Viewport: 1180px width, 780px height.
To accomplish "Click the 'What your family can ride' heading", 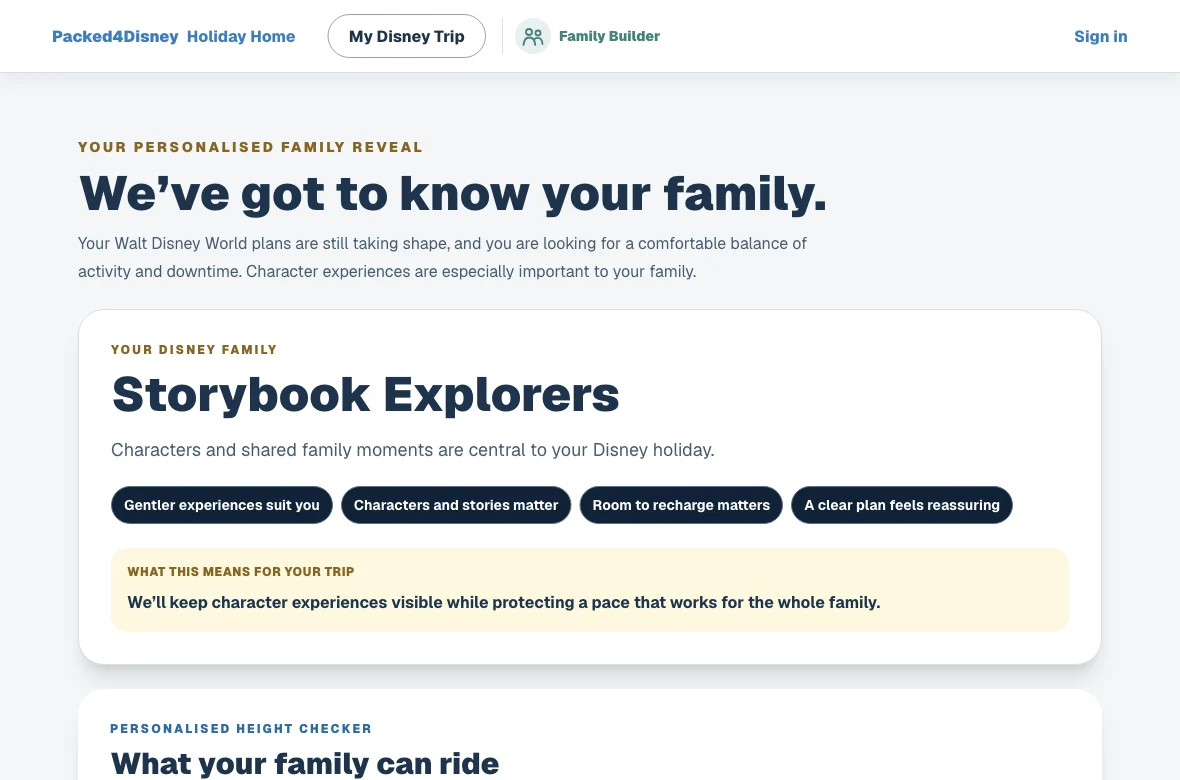I will tap(305, 763).
